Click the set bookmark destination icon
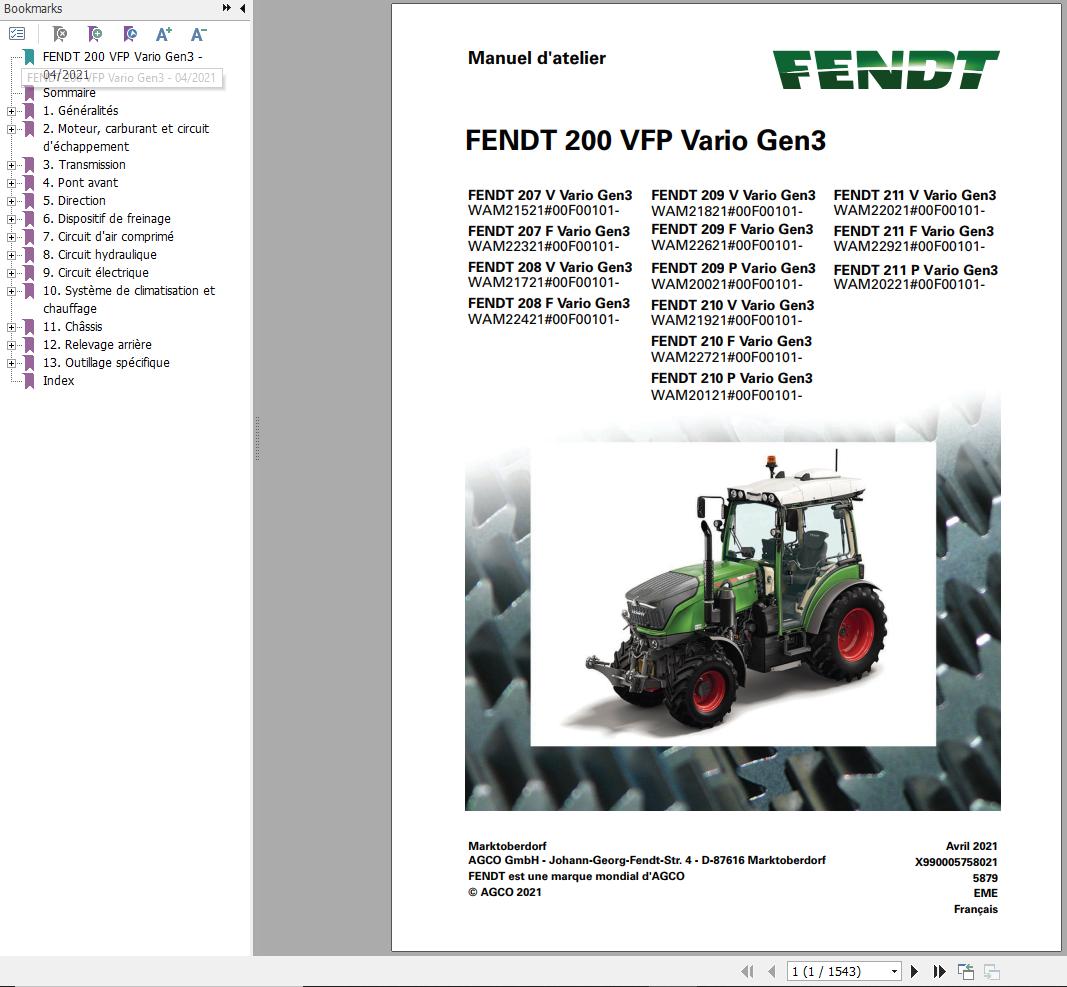This screenshot has width=1067, height=987. click(x=130, y=33)
